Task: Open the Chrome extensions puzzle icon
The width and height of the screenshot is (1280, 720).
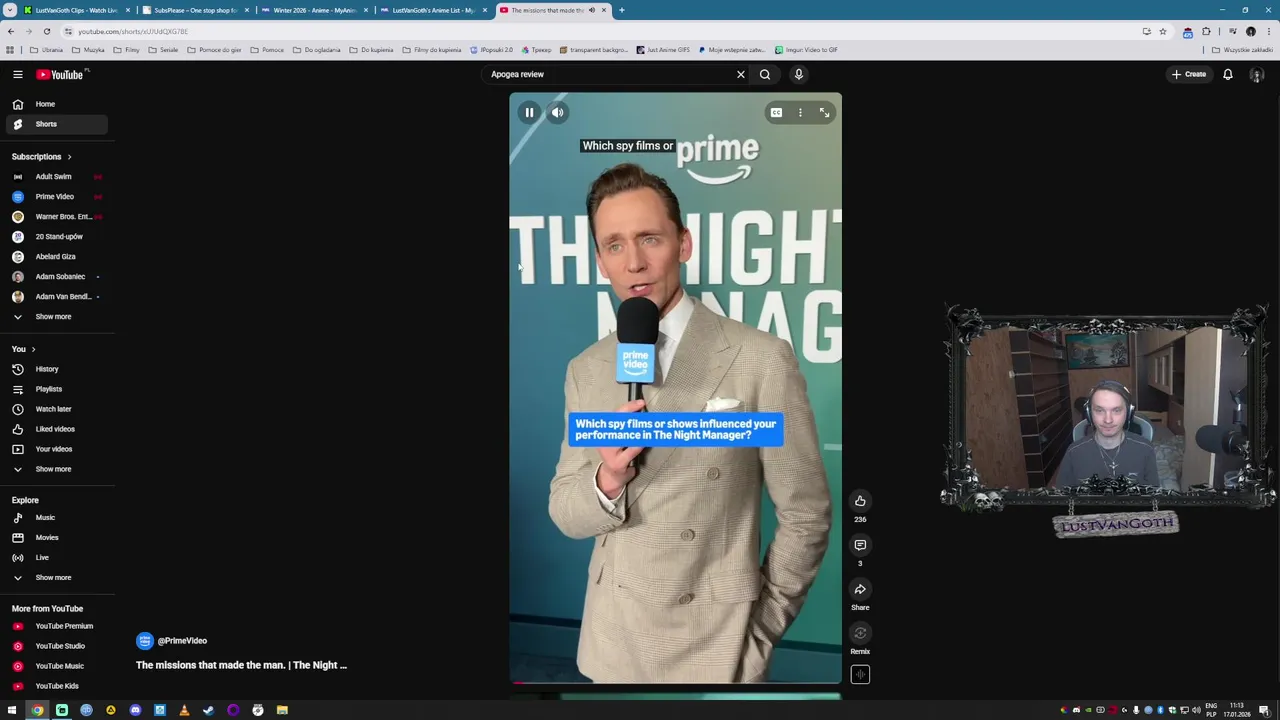Action: click(1206, 31)
